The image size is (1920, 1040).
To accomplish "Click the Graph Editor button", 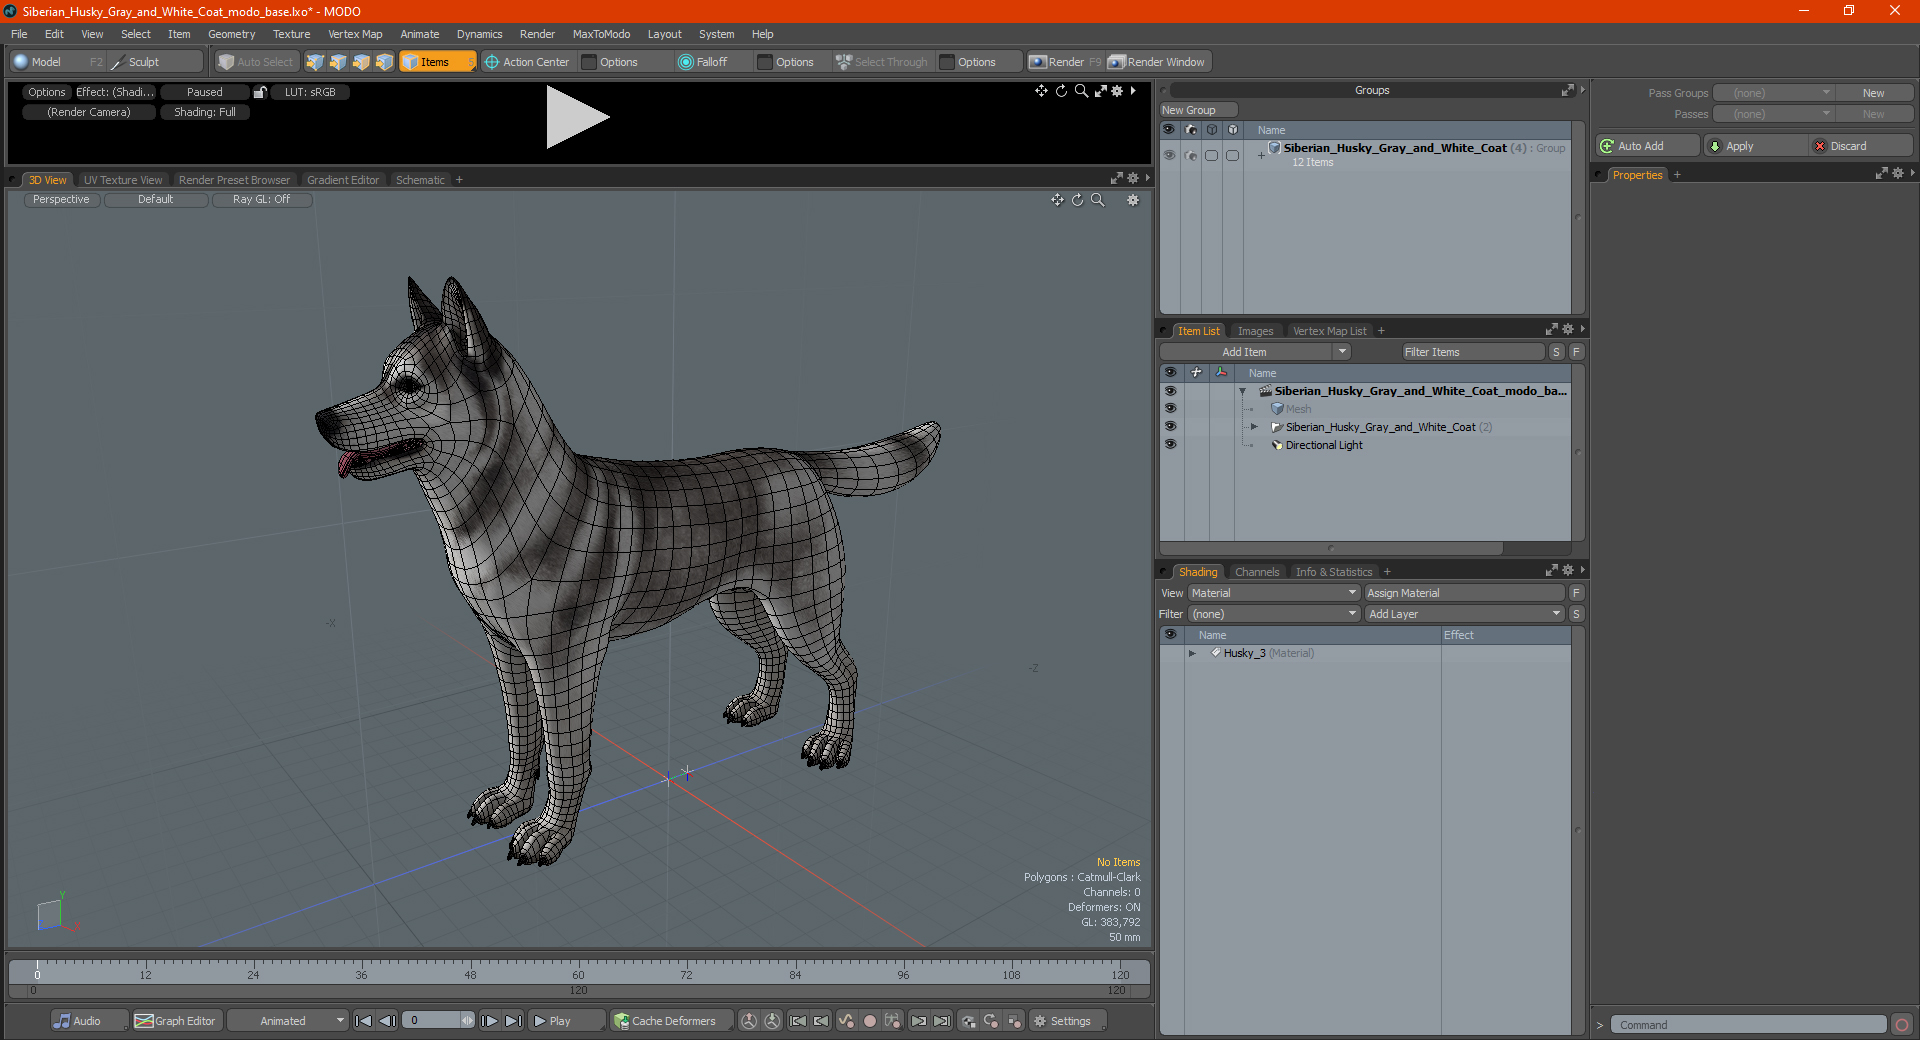I will (175, 1021).
